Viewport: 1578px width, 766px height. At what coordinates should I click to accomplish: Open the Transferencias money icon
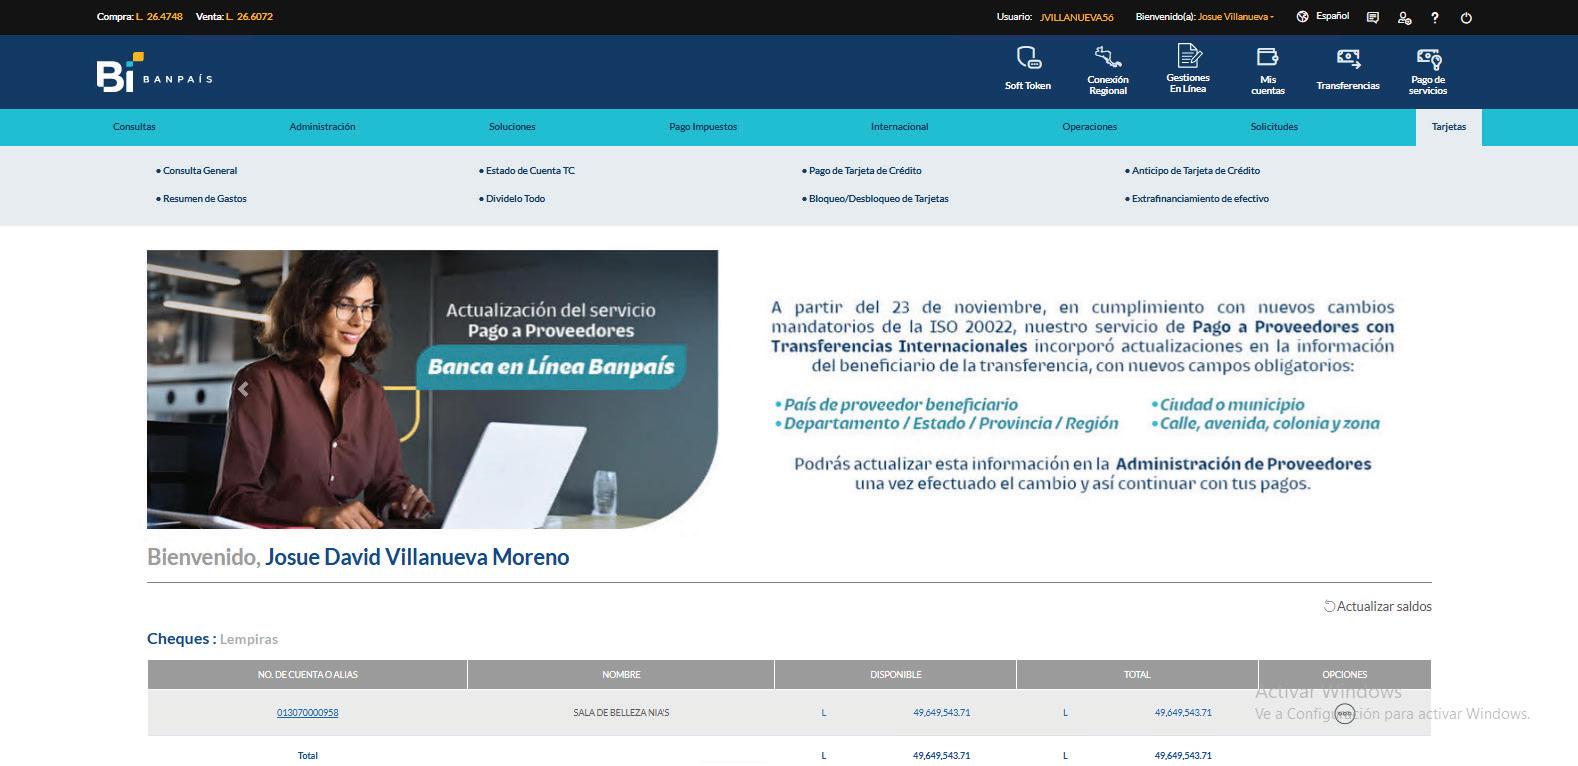tap(1348, 59)
